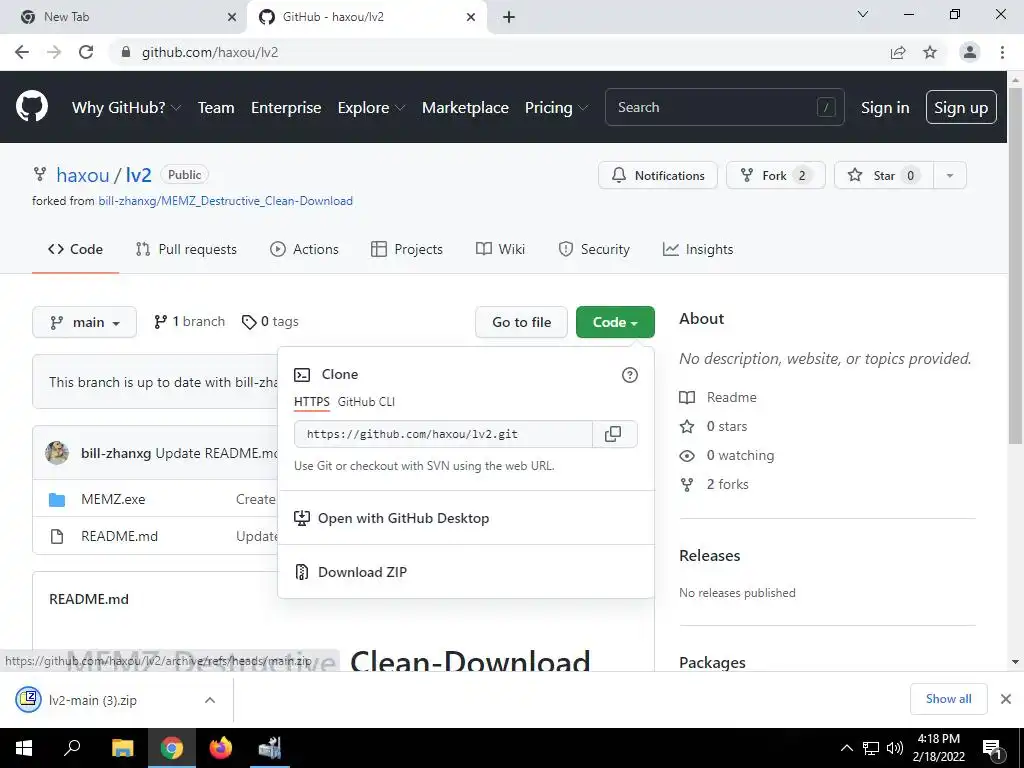1024x768 pixels.
Task: Expand the Why GitHub? menu
Action: pyautogui.click(x=126, y=107)
